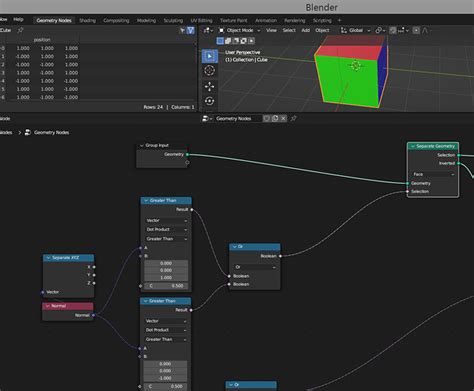The height and width of the screenshot is (391, 474).
Task: Add a new workspace with plus button
Action: 339,20
